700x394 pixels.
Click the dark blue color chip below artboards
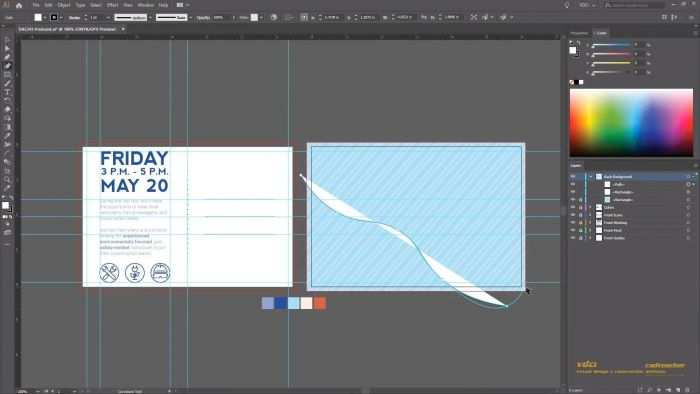(281, 303)
